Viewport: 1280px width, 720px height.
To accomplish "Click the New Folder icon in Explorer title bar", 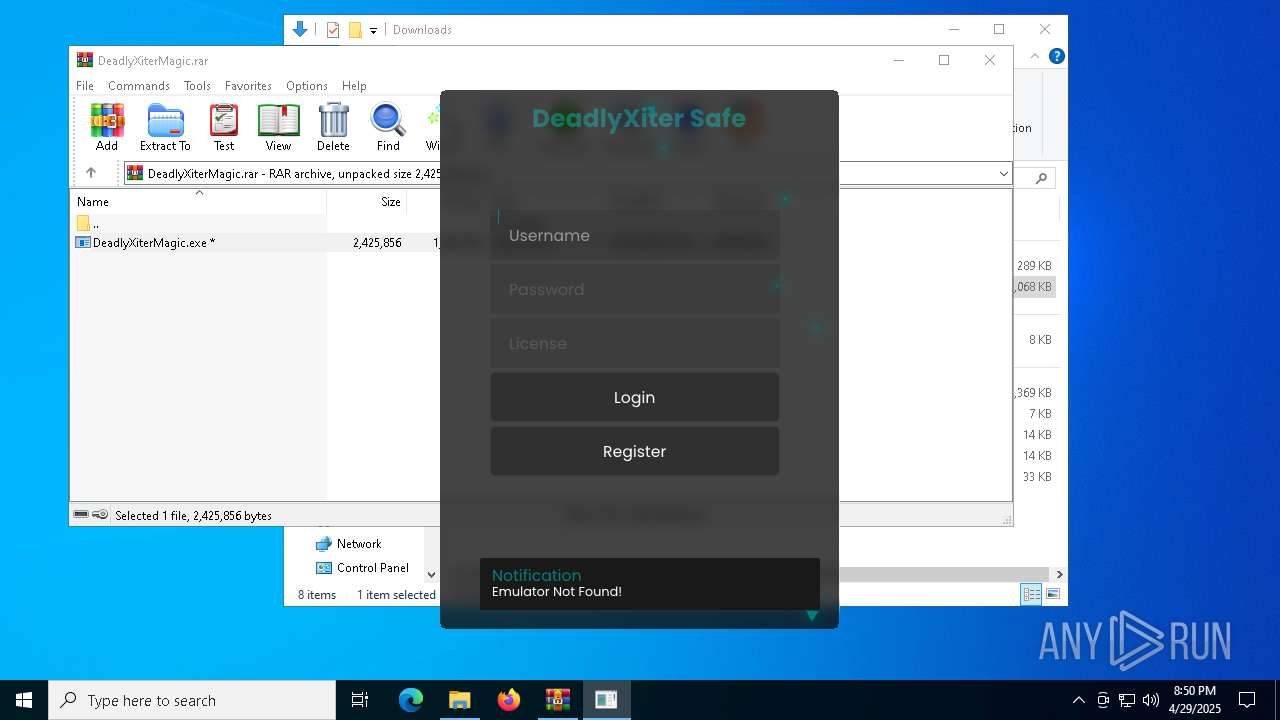I will click(x=355, y=30).
